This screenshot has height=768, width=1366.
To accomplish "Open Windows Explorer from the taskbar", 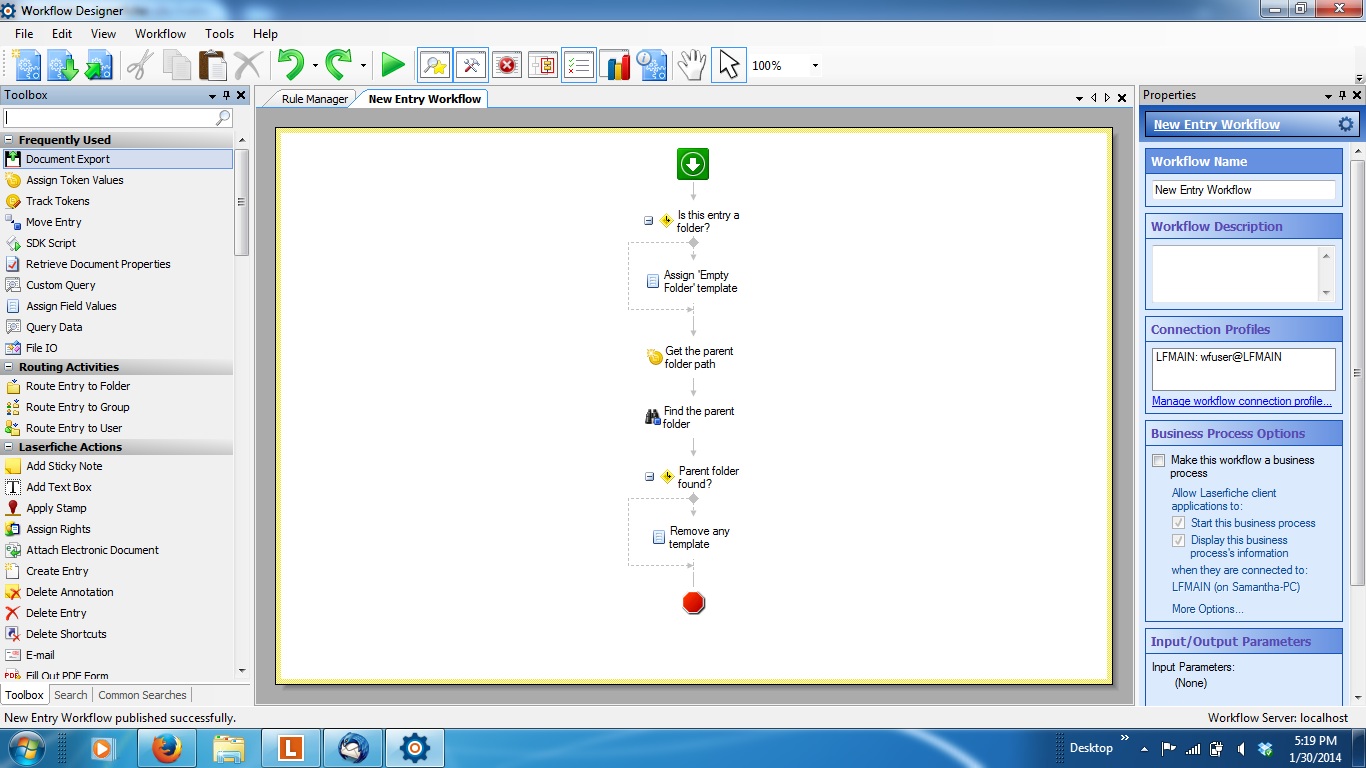I will point(229,748).
